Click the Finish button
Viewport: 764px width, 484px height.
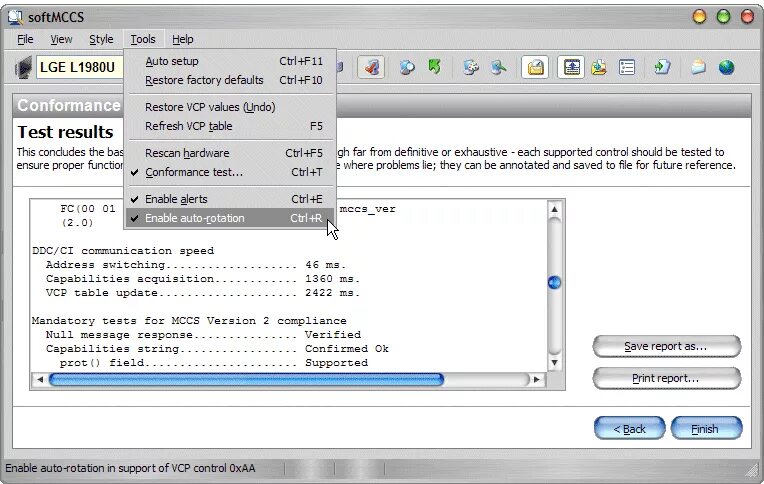(706, 429)
